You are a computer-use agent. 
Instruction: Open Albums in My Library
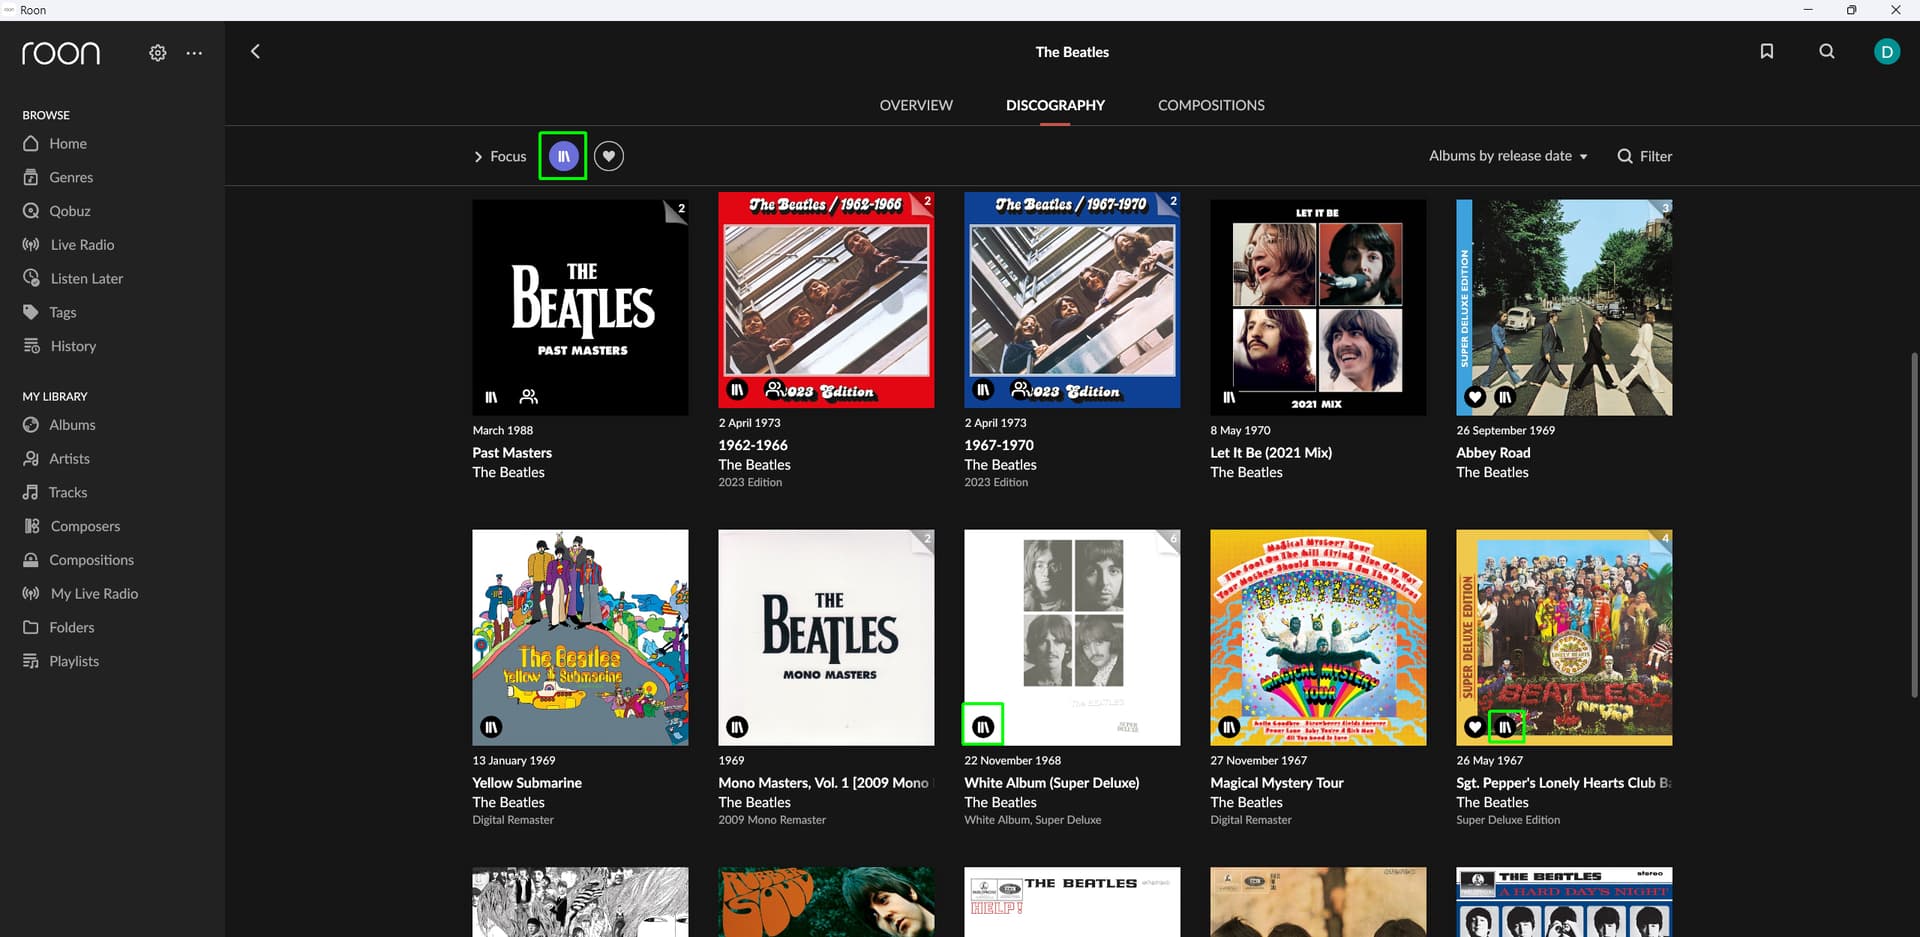60,425
